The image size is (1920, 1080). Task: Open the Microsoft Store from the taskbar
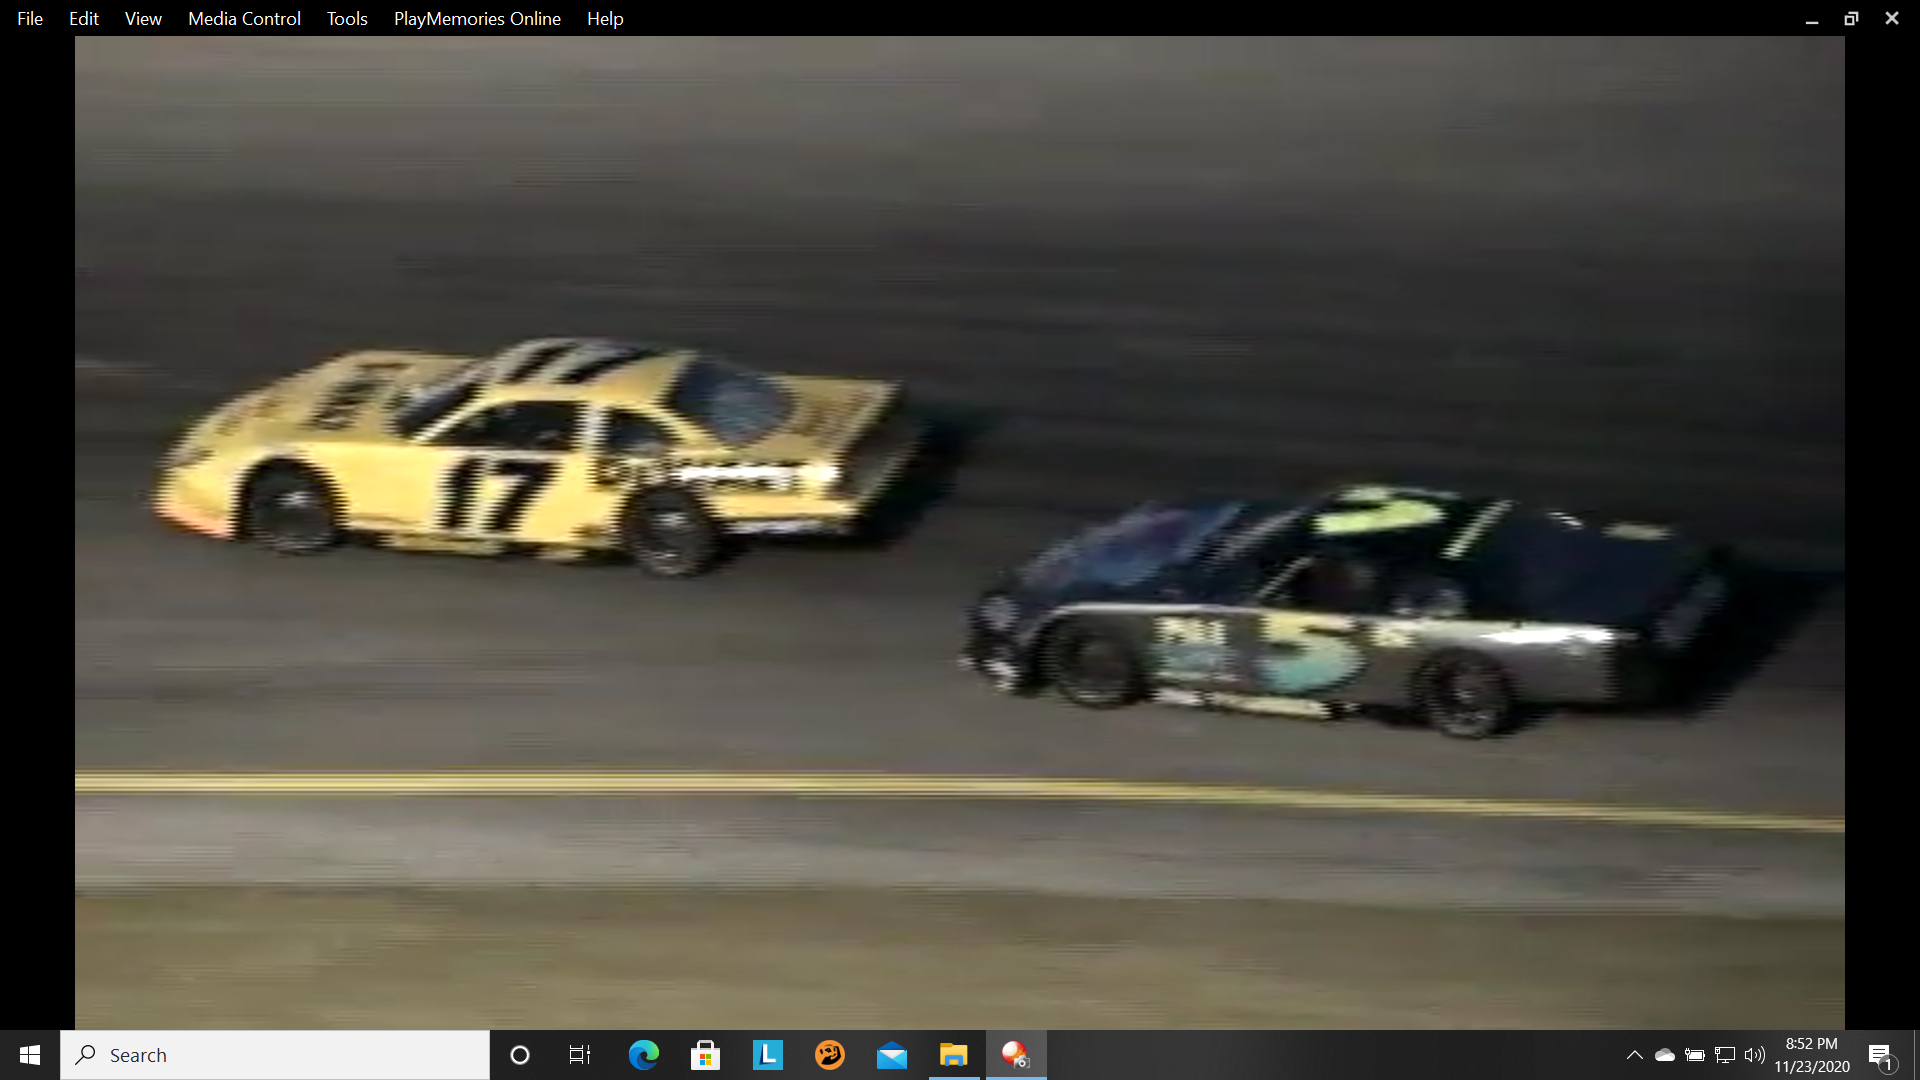(x=705, y=1055)
